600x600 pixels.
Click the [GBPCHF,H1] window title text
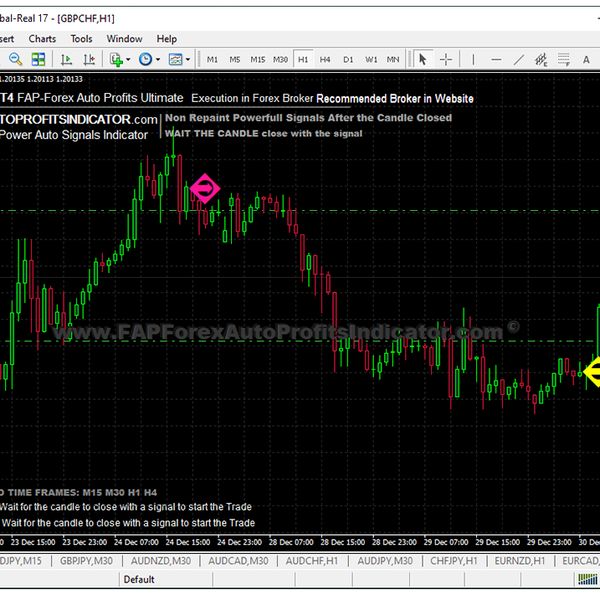[x=86, y=18]
